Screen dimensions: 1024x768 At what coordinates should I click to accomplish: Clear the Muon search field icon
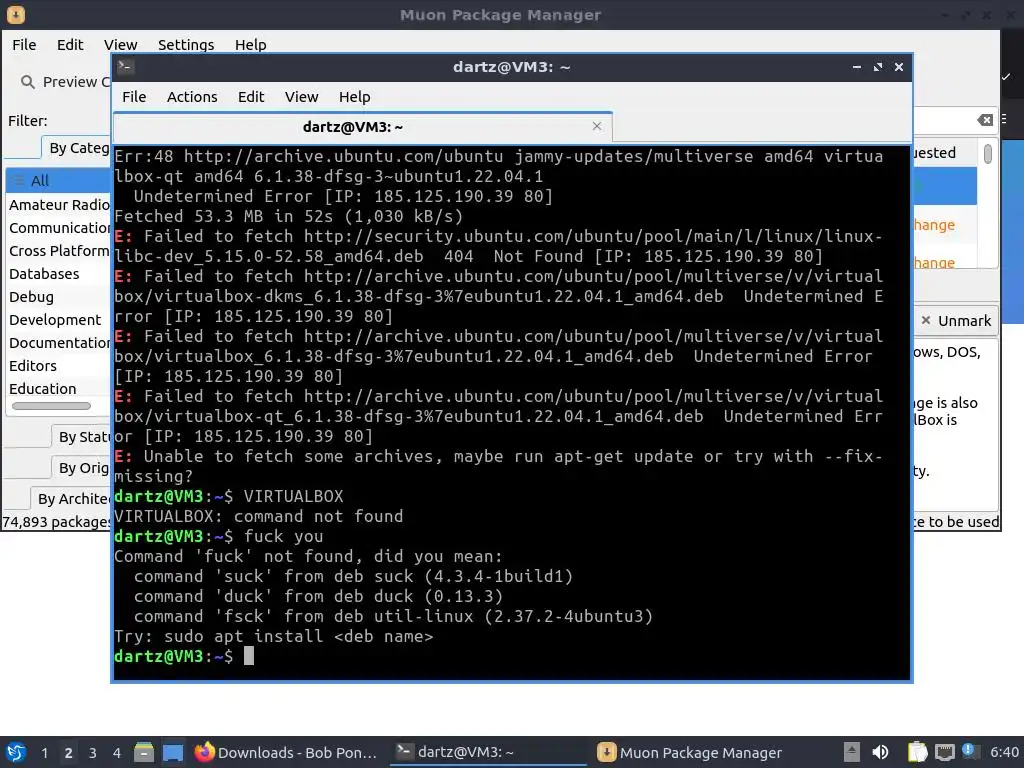pos(985,120)
